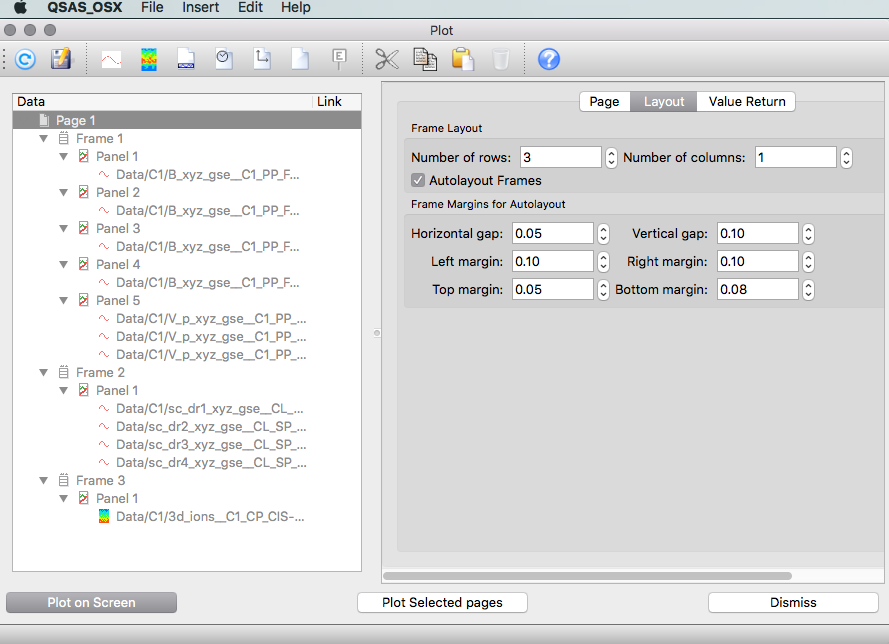Switch to the Value Return tab
The width and height of the screenshot is (889, 644).
746,102
